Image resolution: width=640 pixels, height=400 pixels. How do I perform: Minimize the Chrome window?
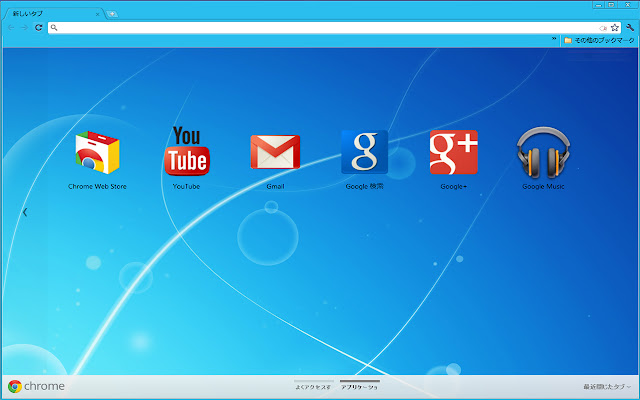[598, 5]
